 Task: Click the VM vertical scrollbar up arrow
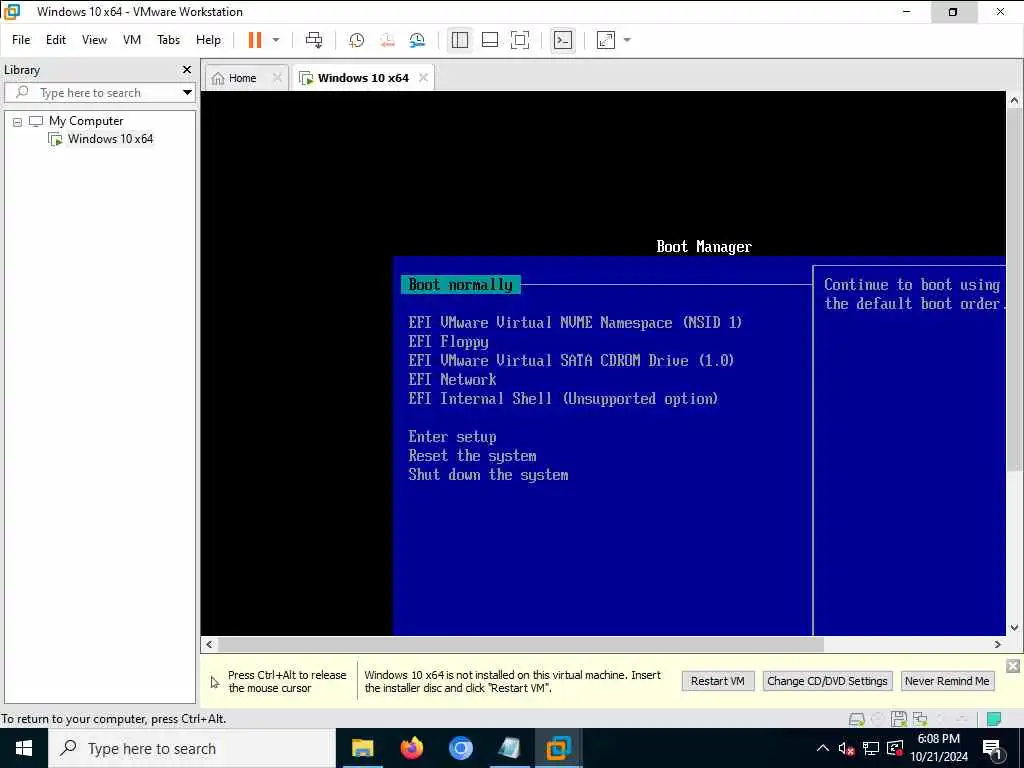pyautogui.click(x=1014, y=101)
